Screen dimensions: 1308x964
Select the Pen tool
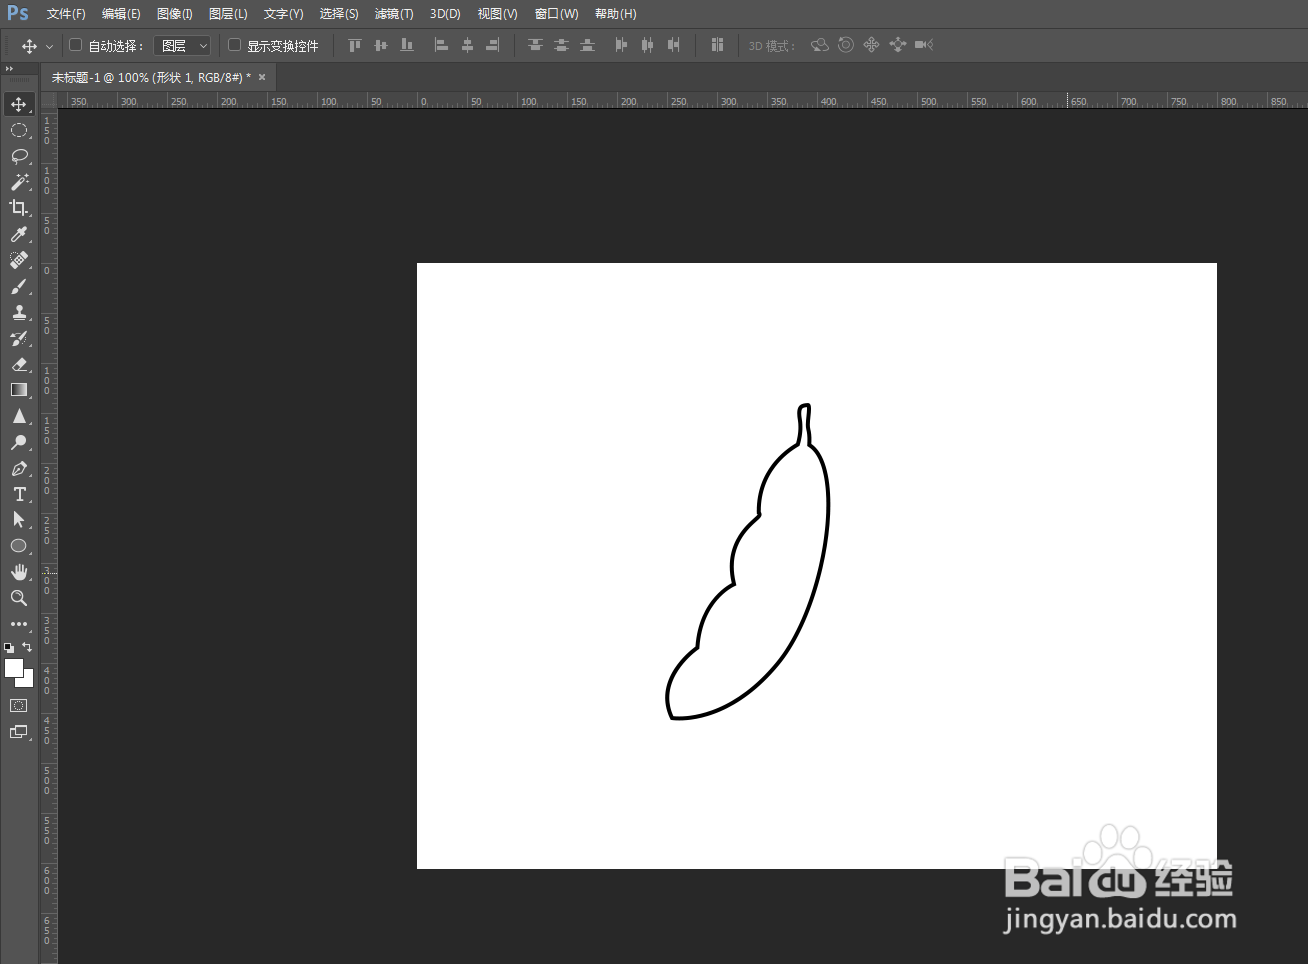19,468
